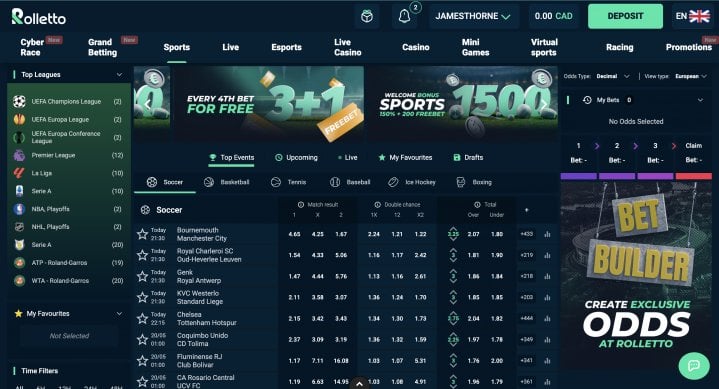
Task: Select the Boxing sport tab
Action: tap(474, 182)
